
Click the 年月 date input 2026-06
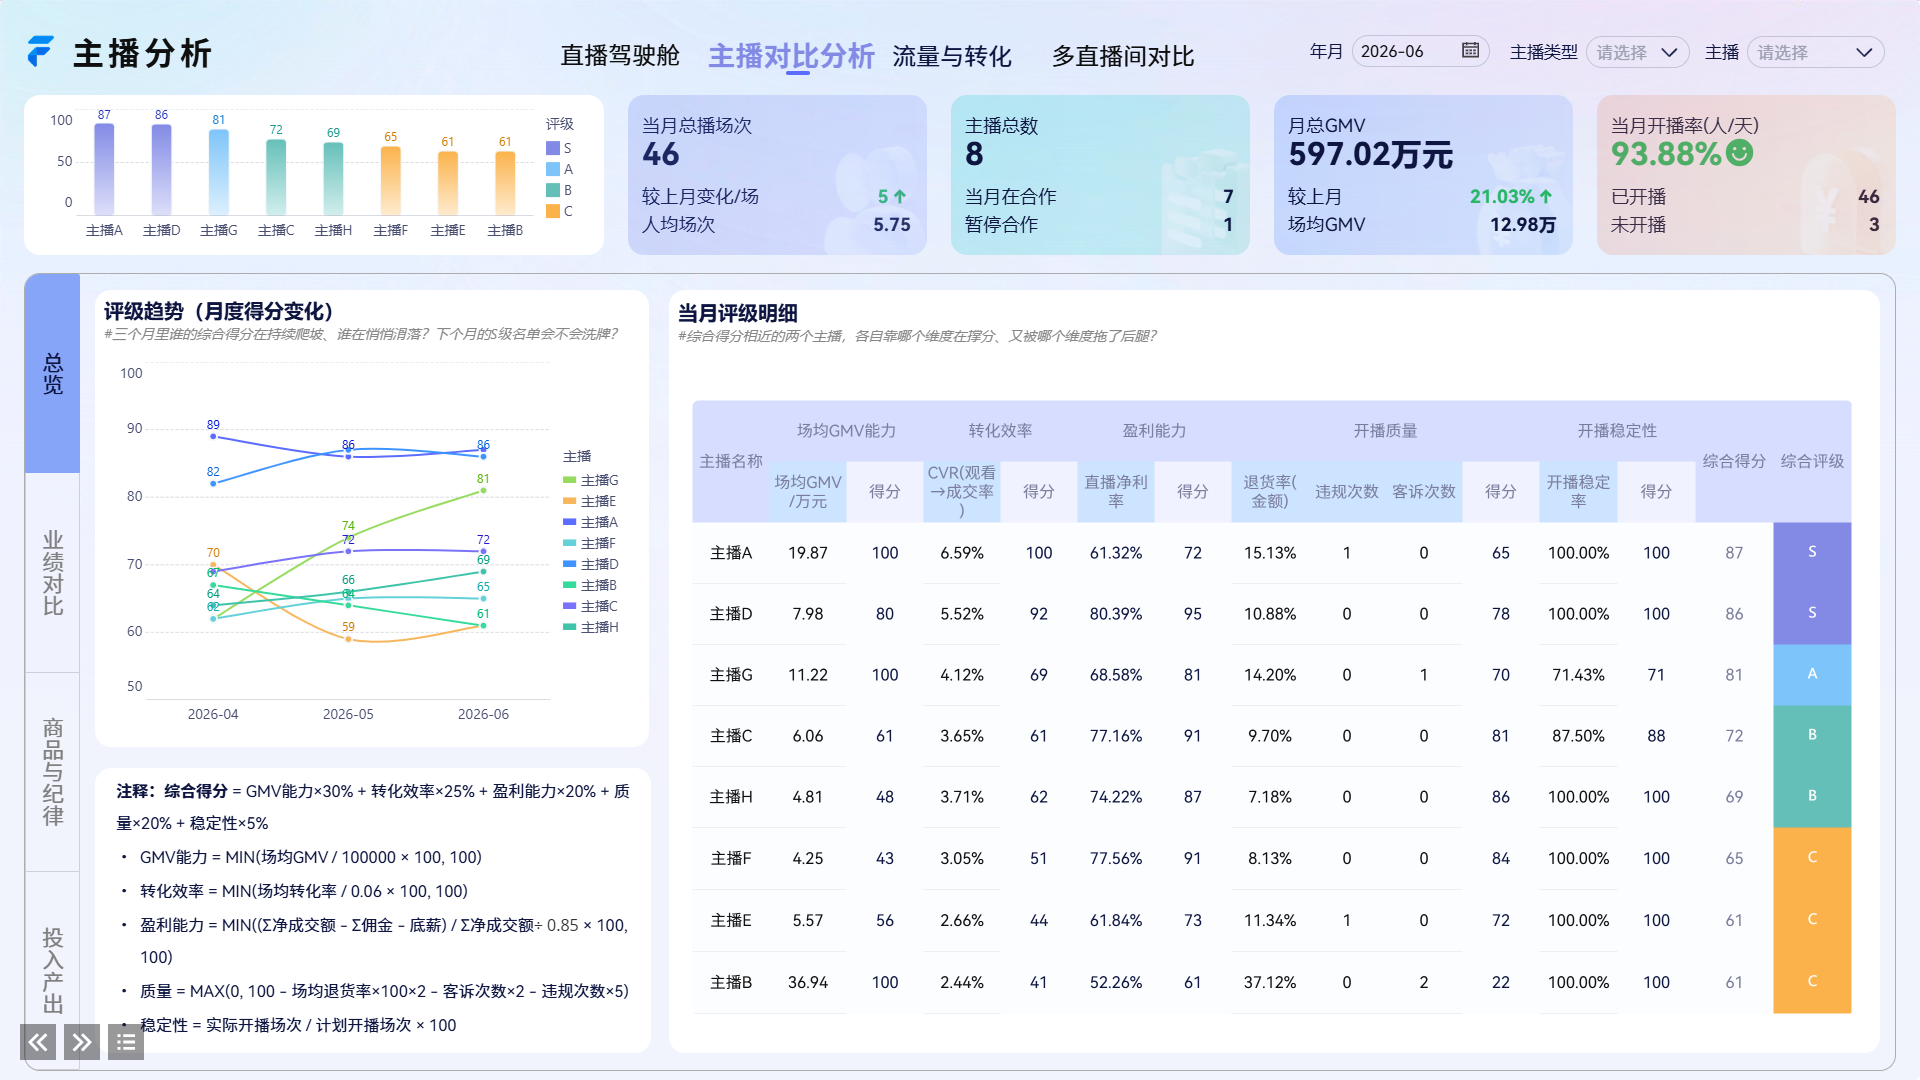(x=1420, y=52)
